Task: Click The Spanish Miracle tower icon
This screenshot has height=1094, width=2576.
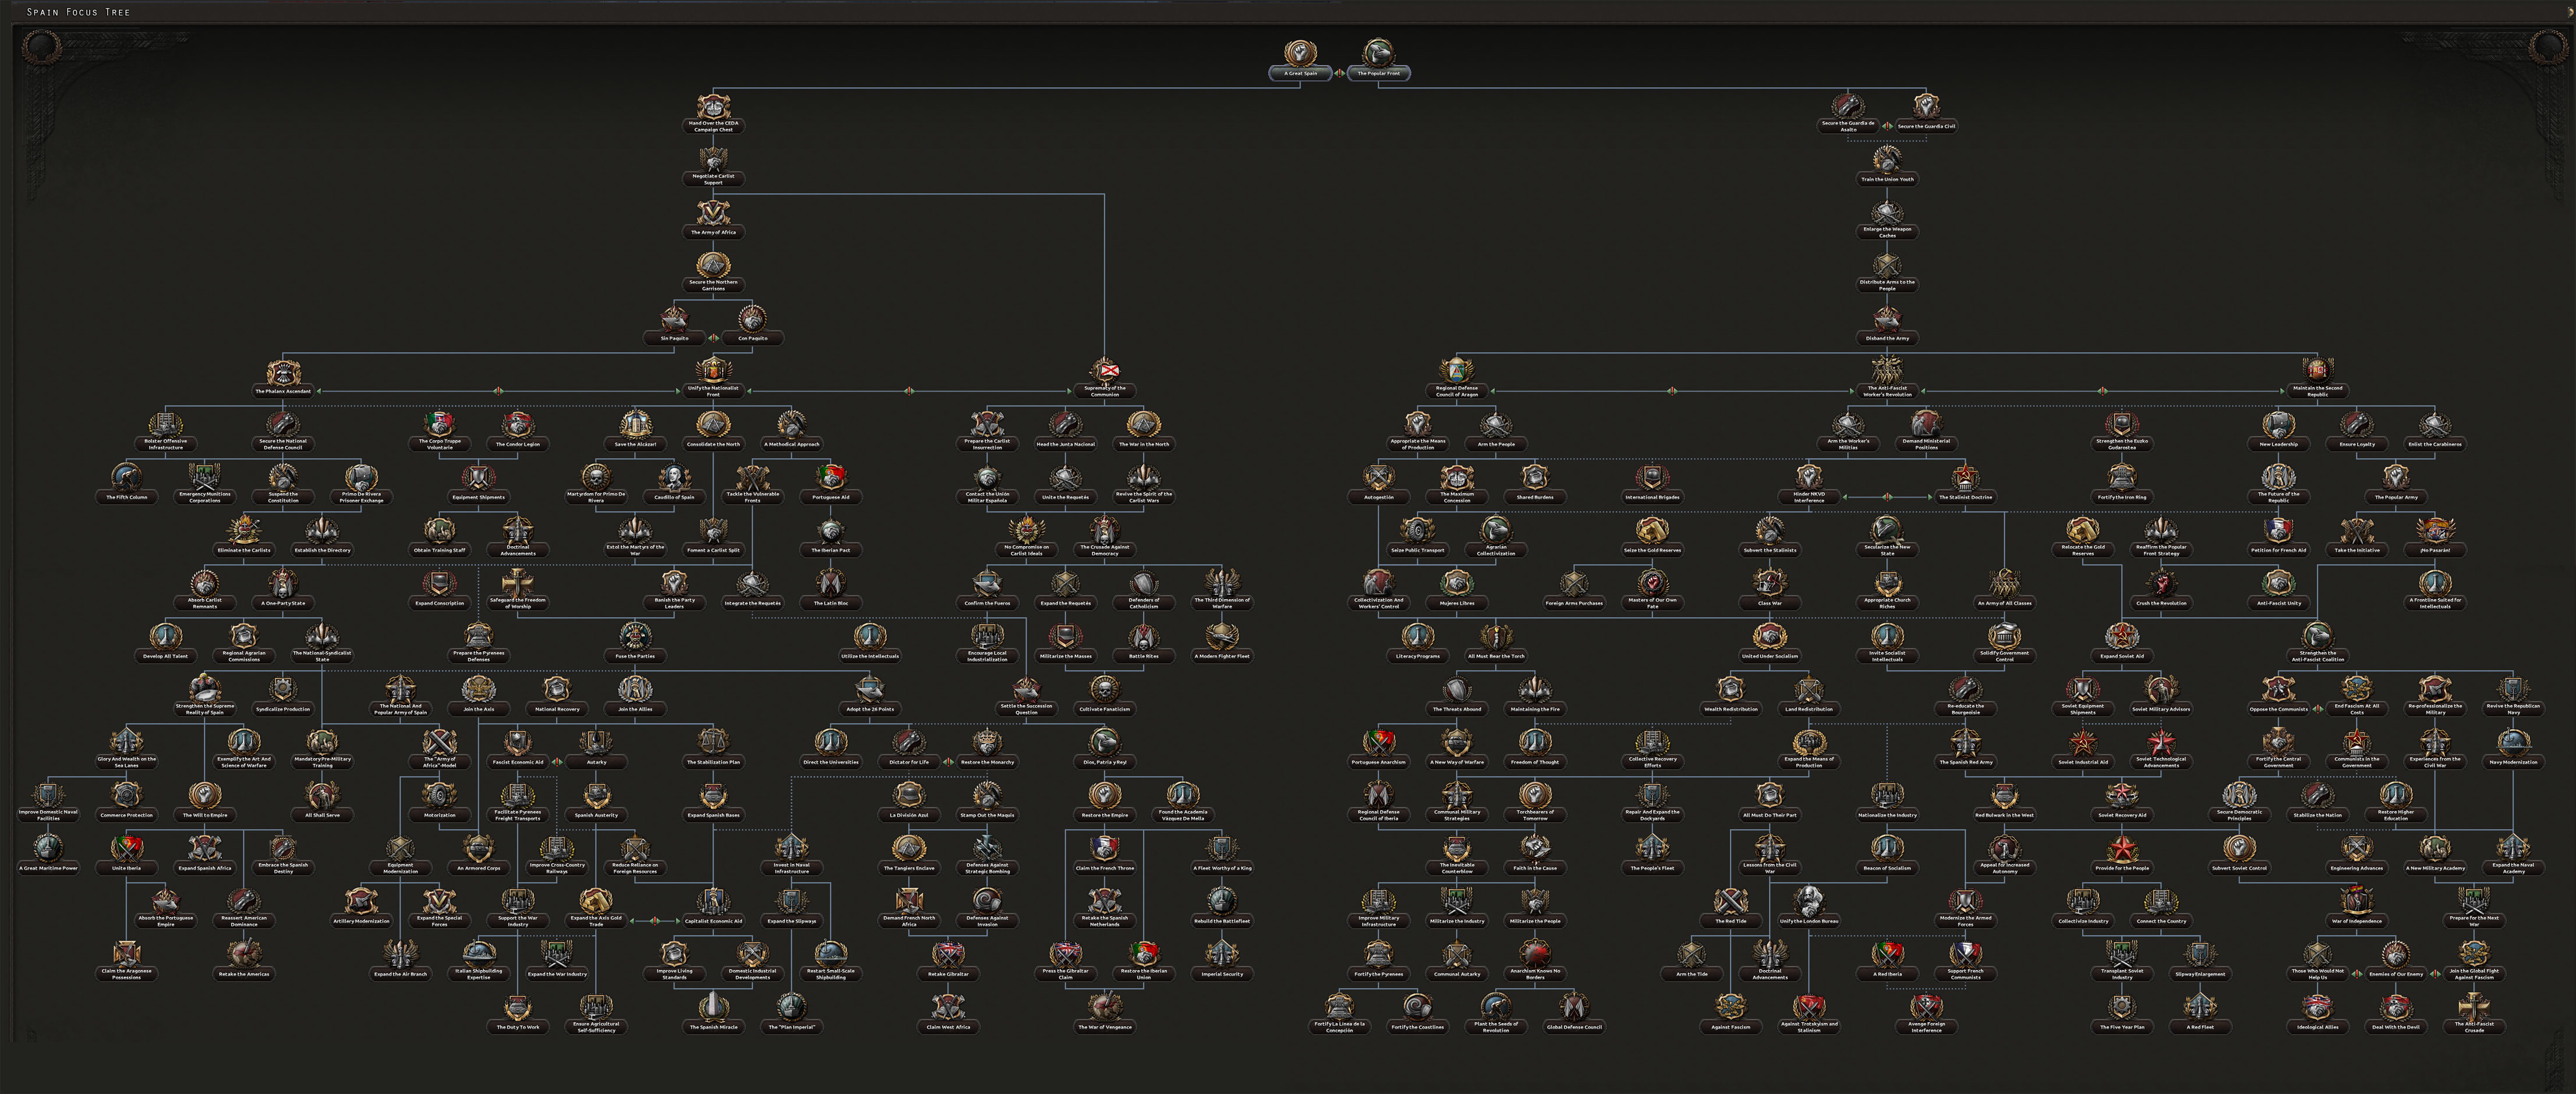Action: (713, 1008)
